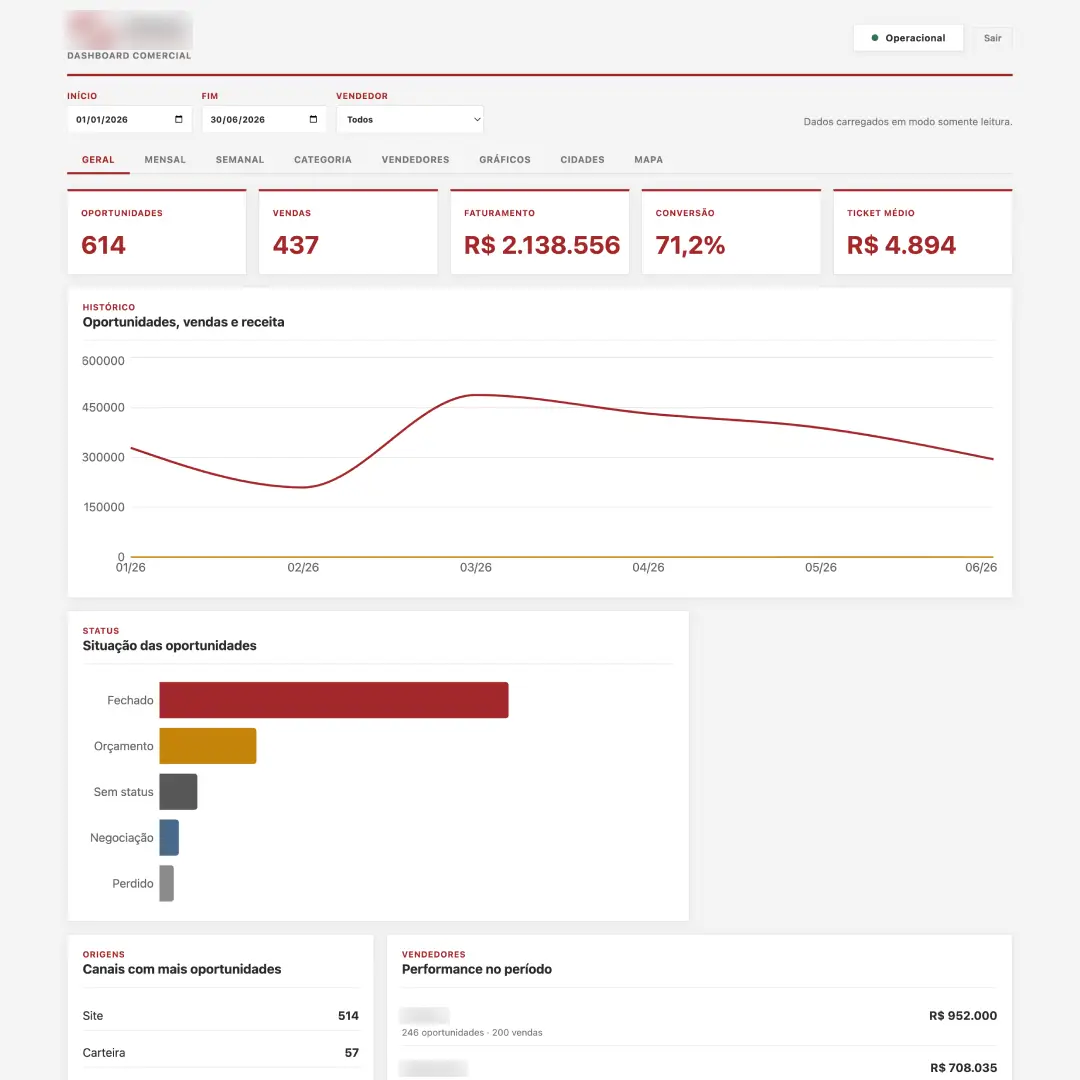Viewport: 1080px width, 1080px height.
Task: Switch to the Gráficos tab
Action: click(505, 160)
